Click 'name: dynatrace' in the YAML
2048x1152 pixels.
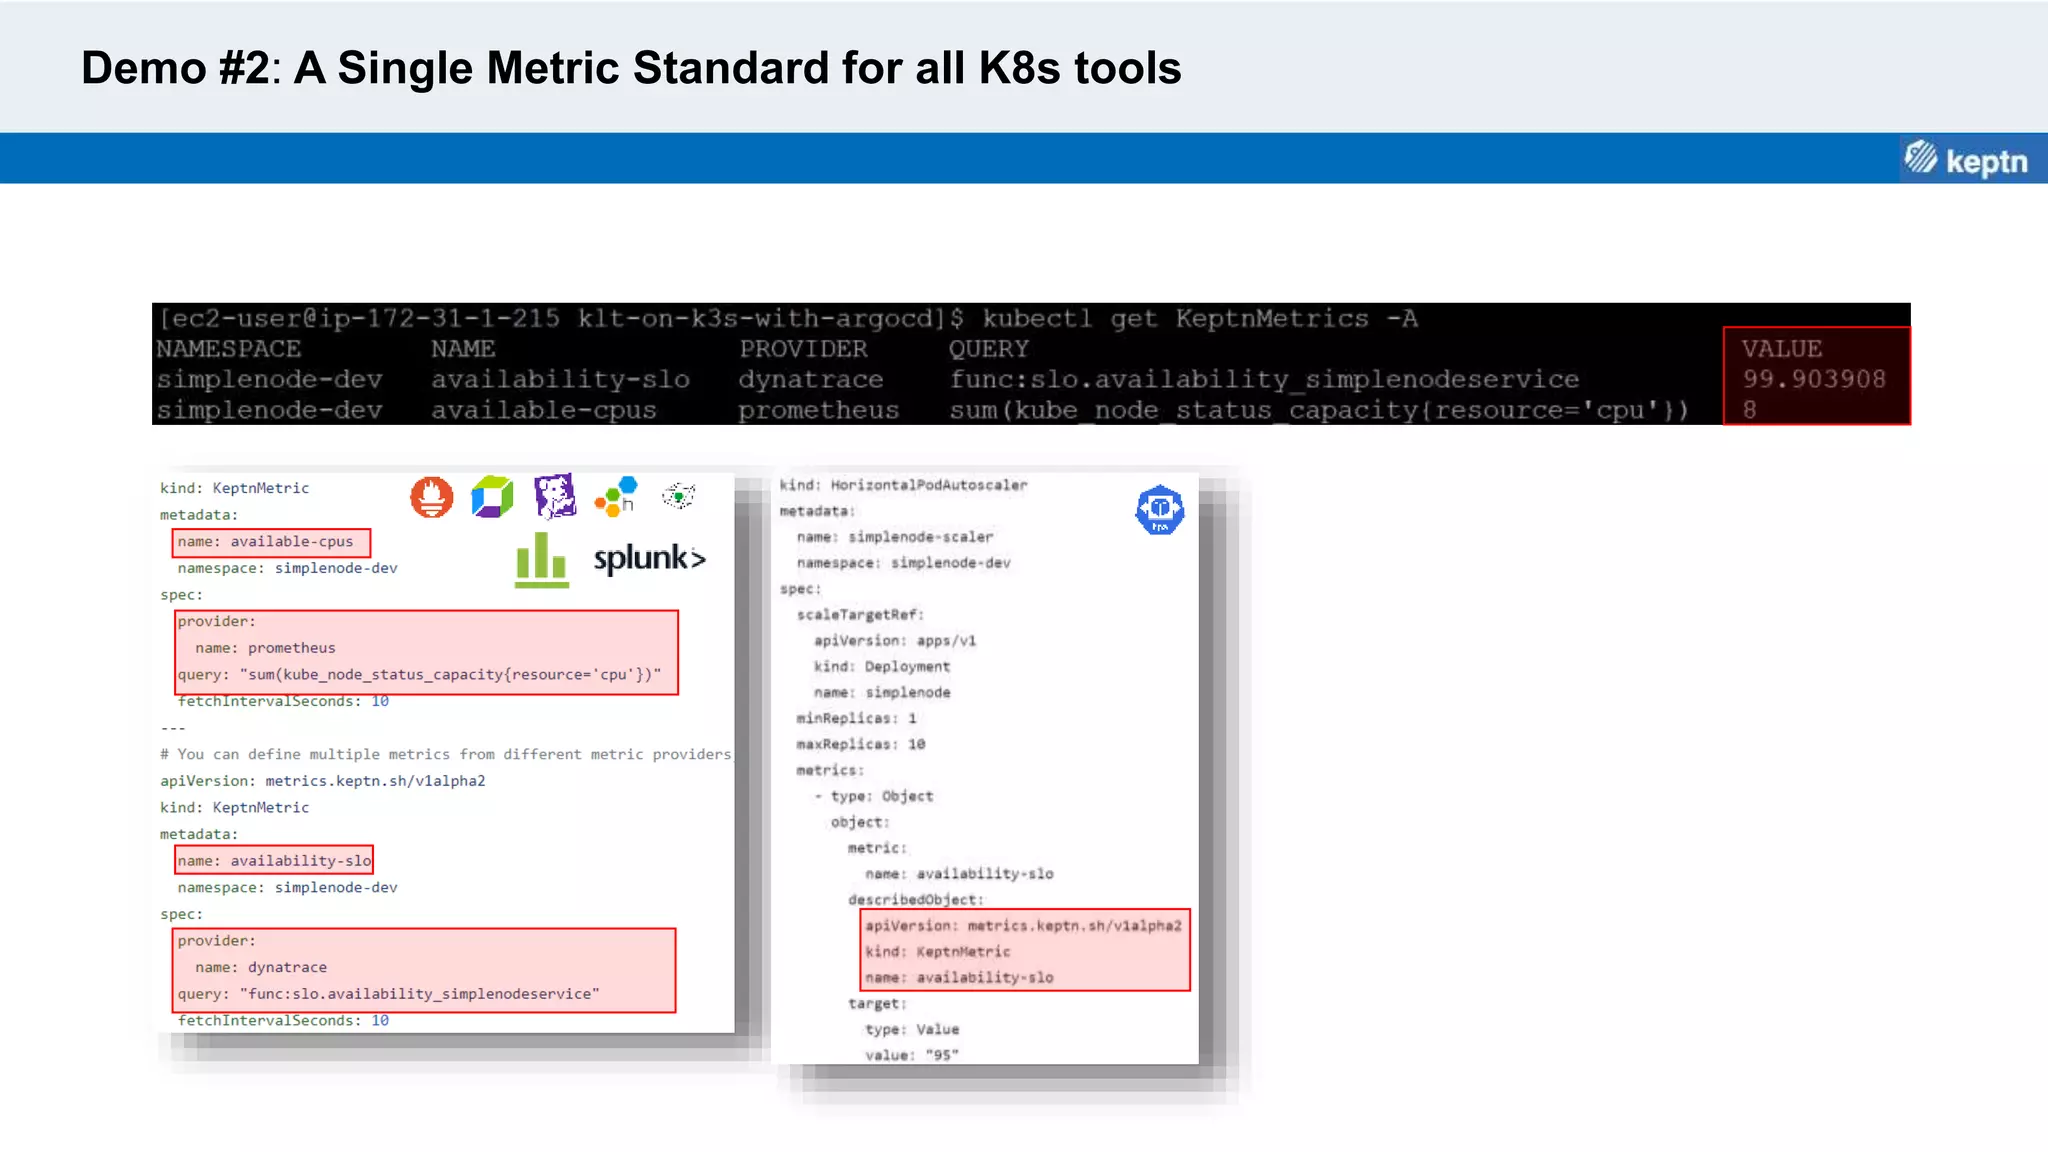[x=261, y=967]
